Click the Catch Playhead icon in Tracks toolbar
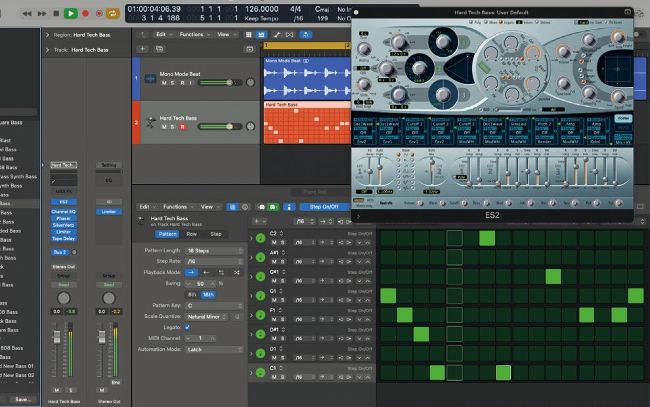The image size is (650, 407). coord(306,35)
